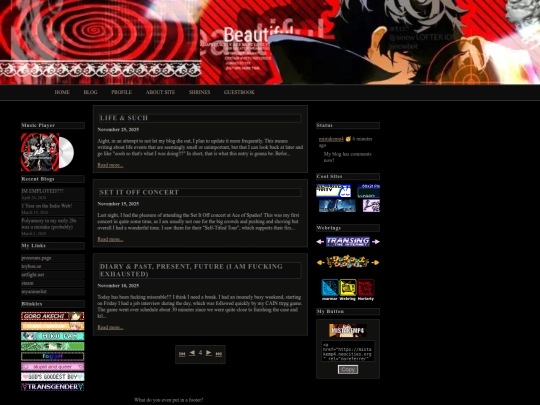Click the orange blinkie under Goro Akechi
Image resolution: width=540 pixels, height=405 pixels.
(x=53, y=326)
